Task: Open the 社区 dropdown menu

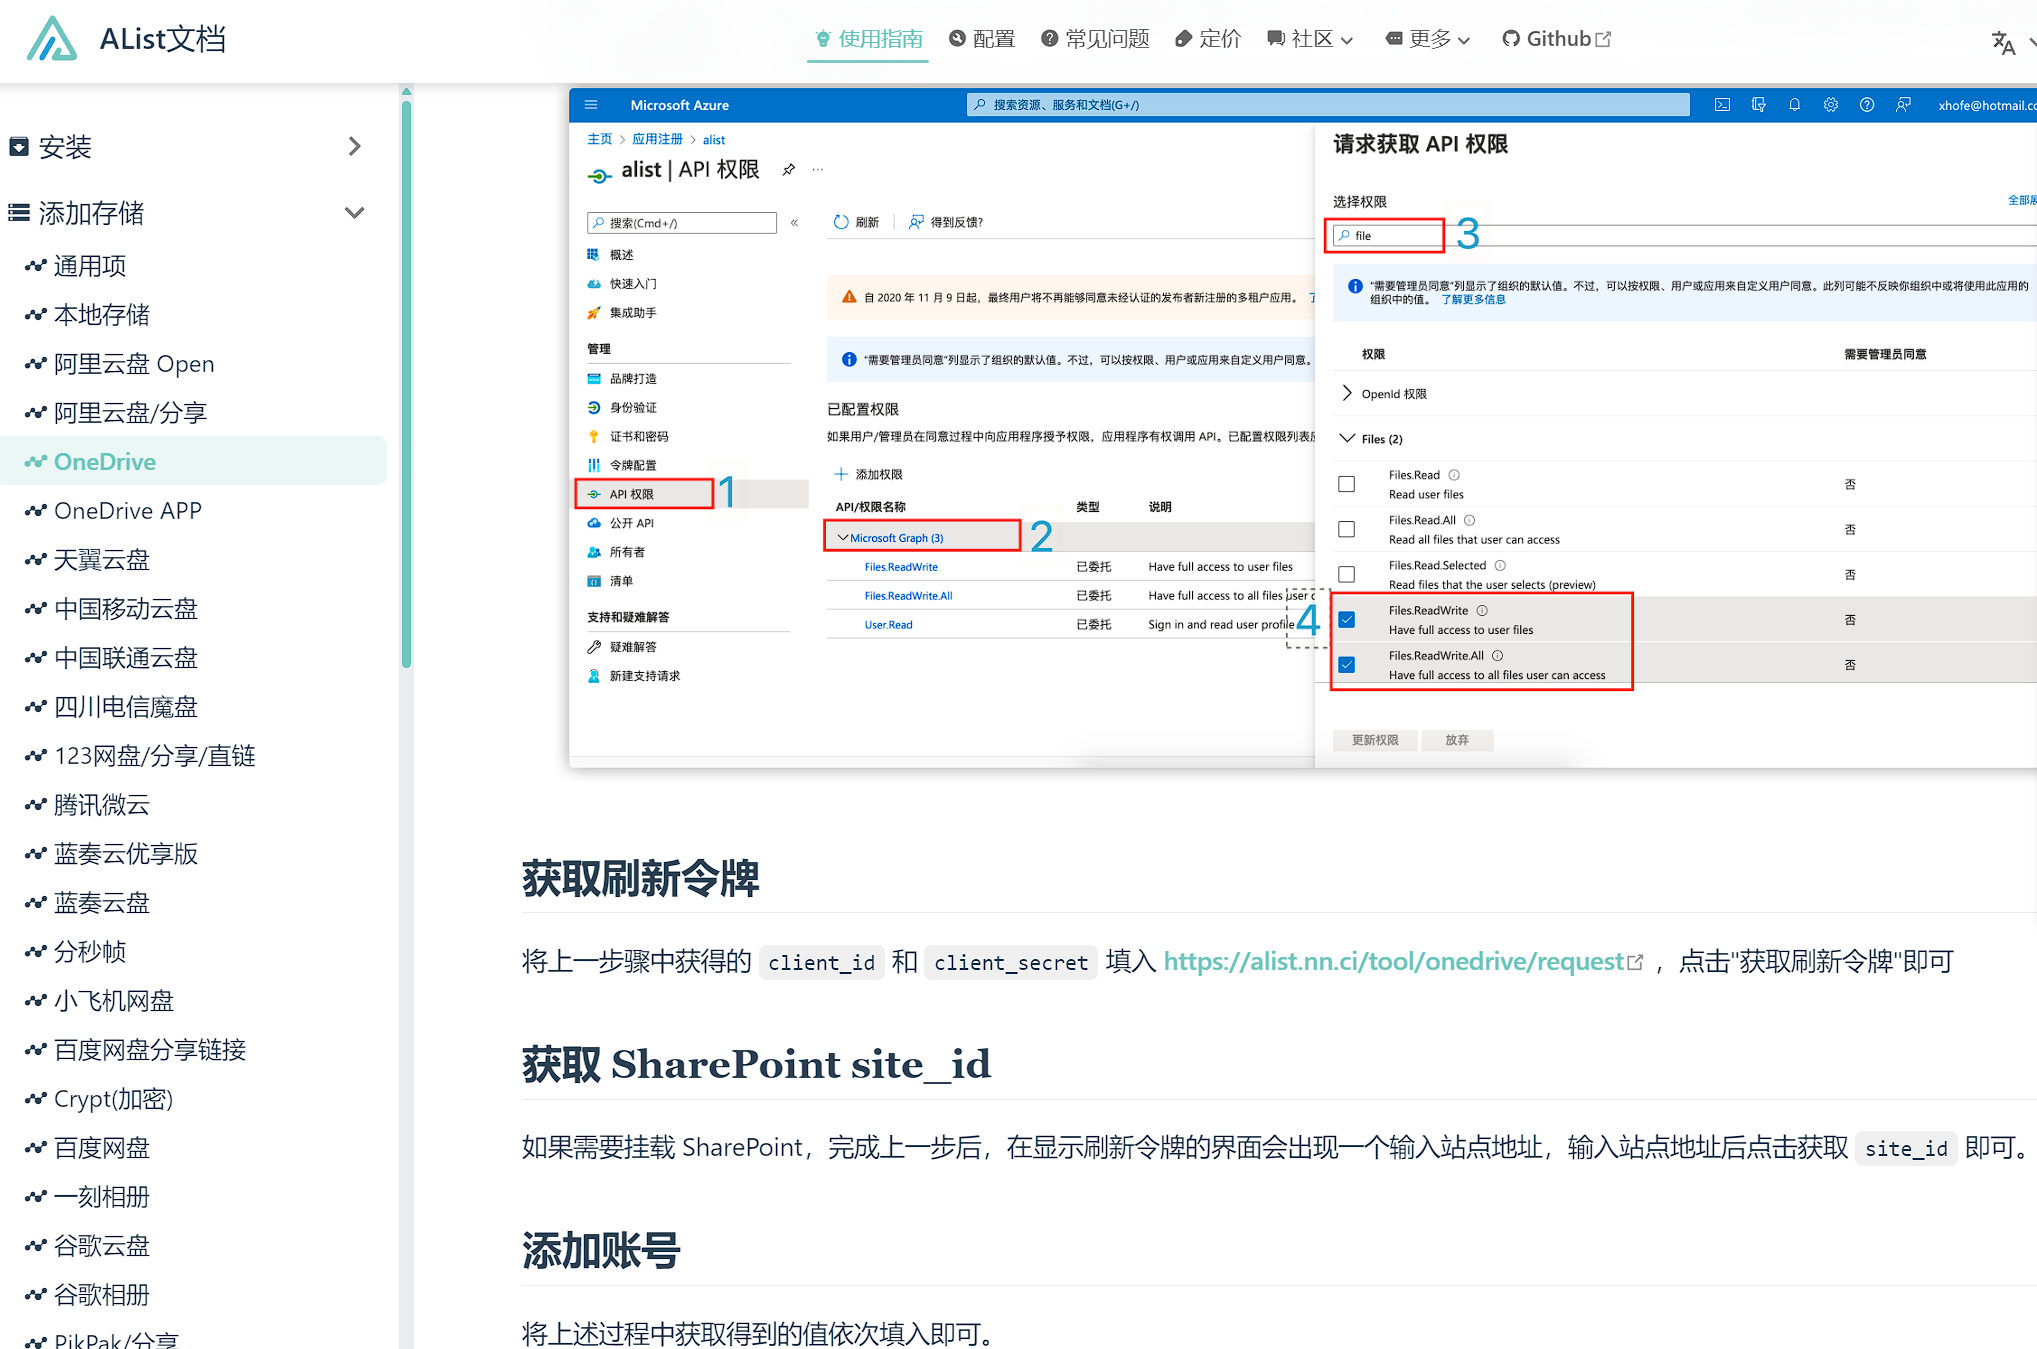Action: click(1310, 39)
